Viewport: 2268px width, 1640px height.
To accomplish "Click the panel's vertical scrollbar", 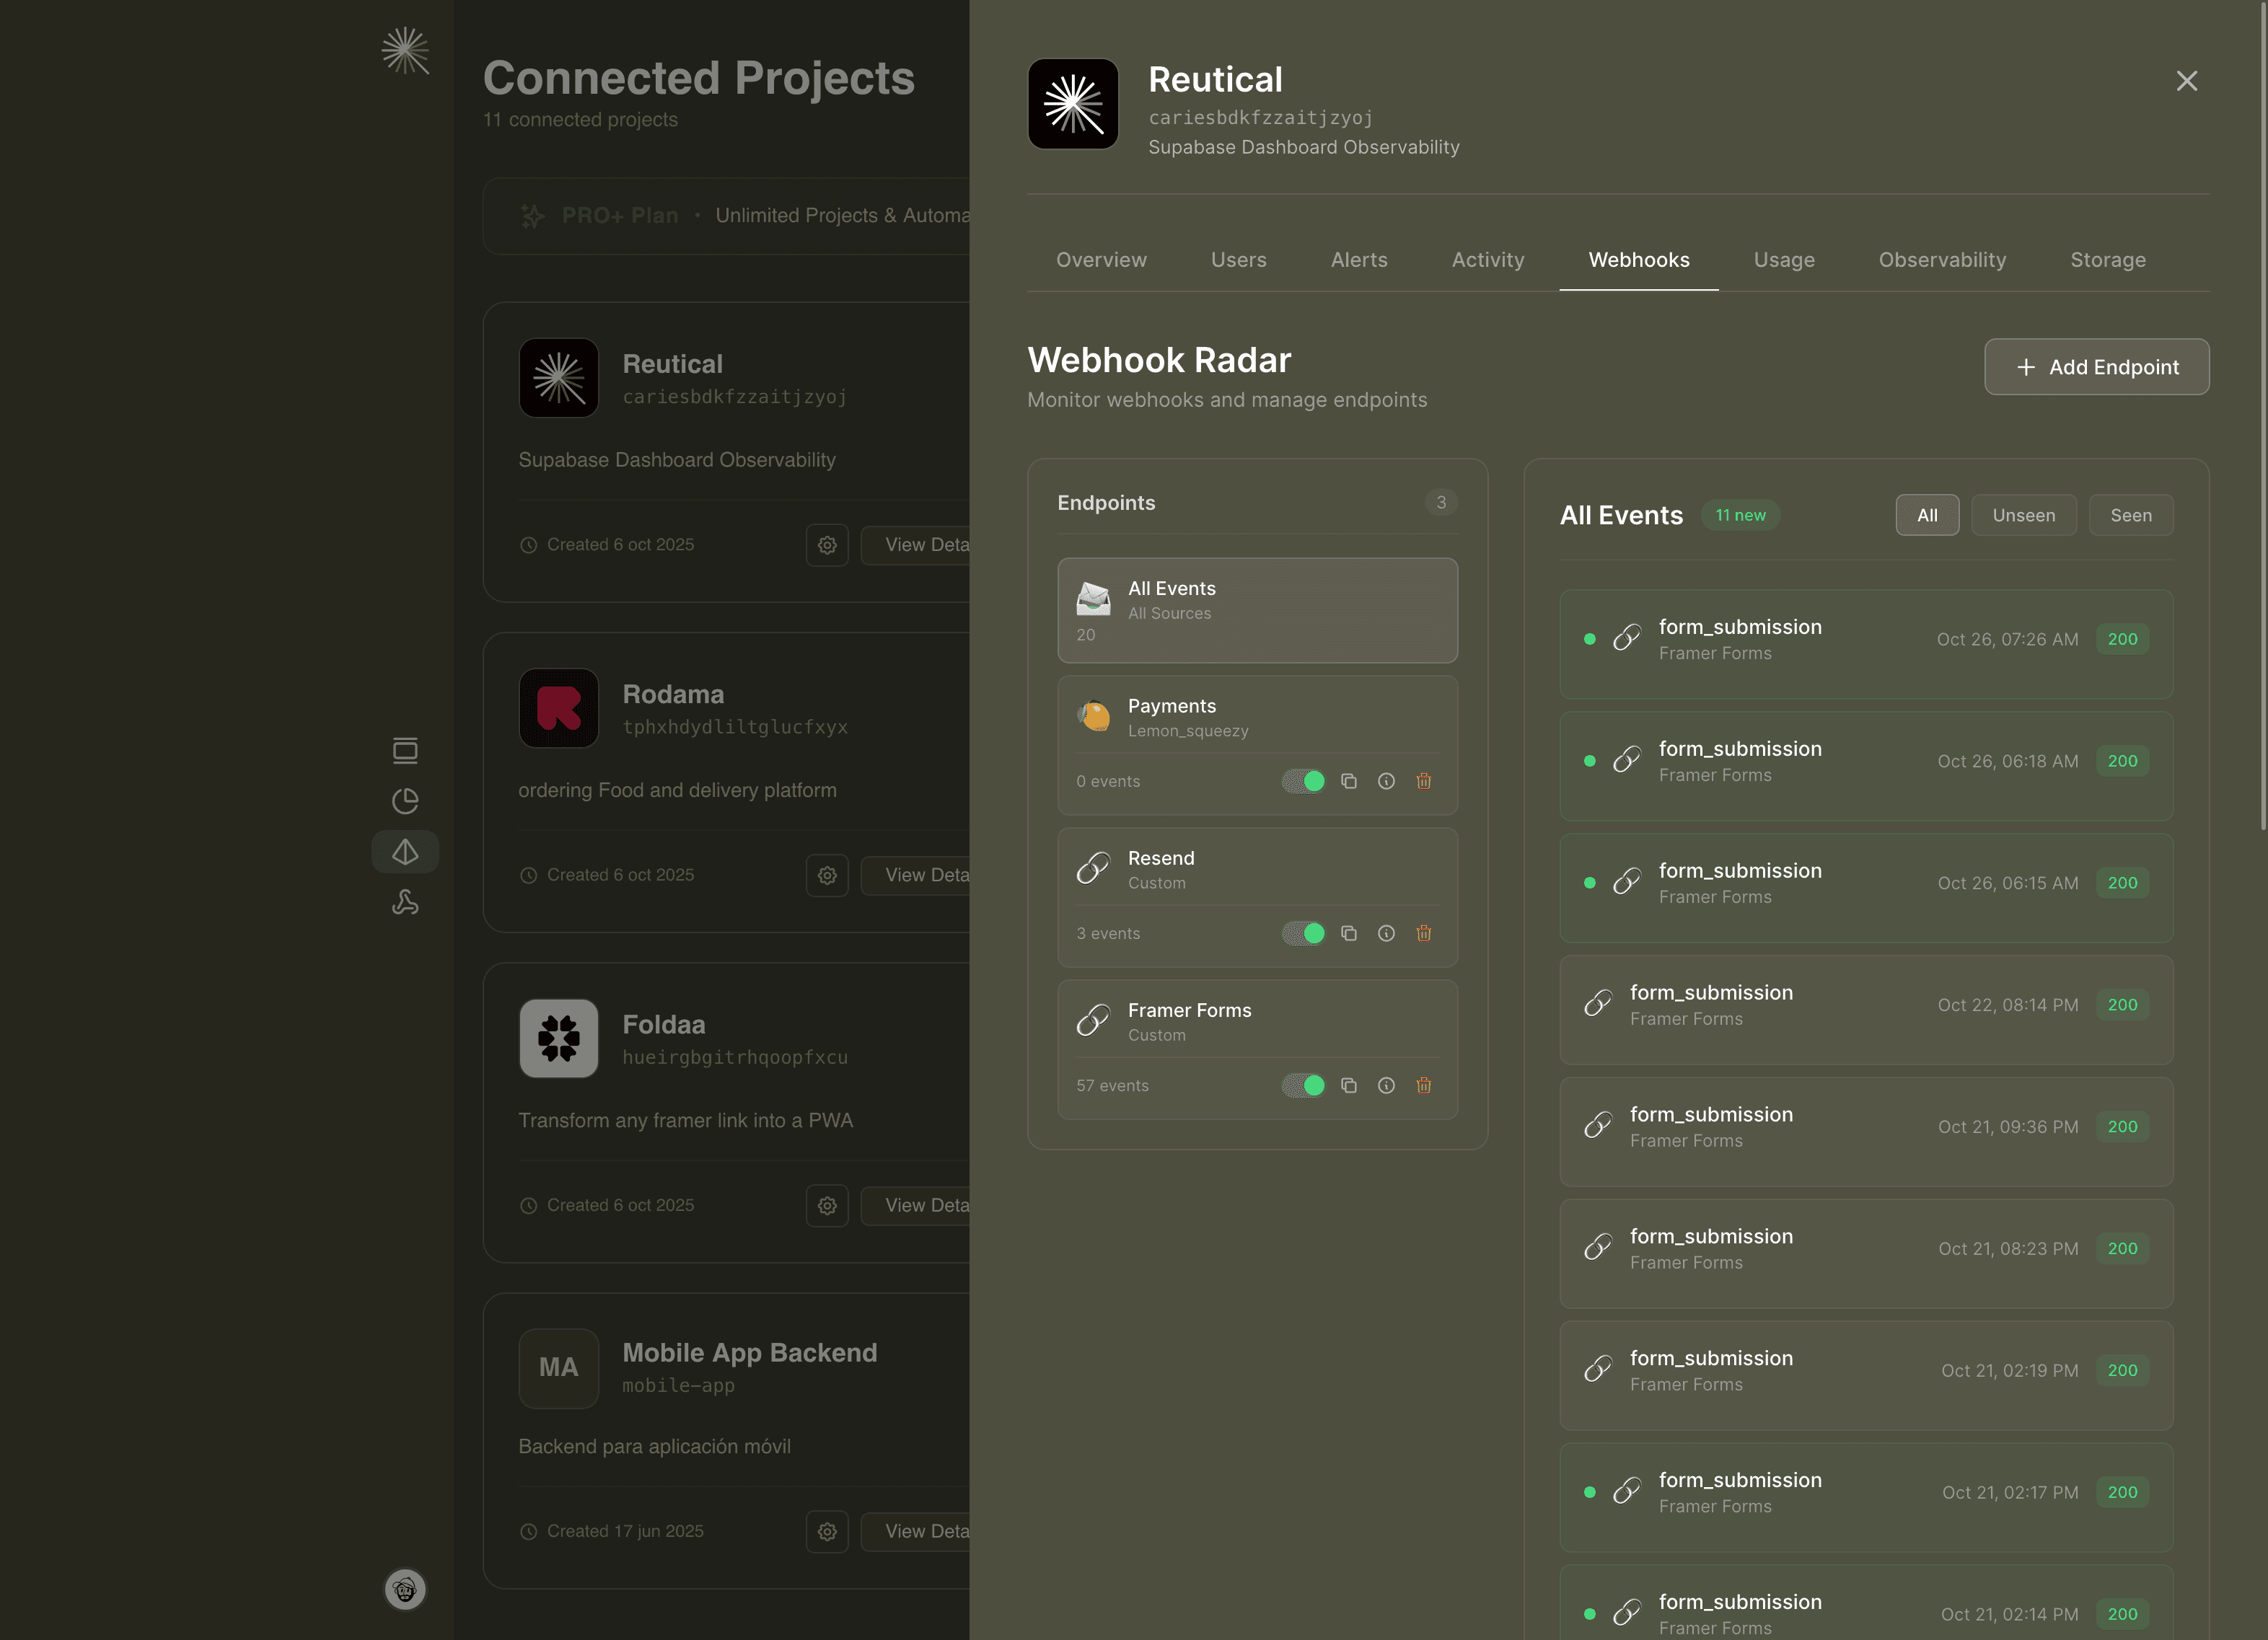I will click(x=2262, y=415).
